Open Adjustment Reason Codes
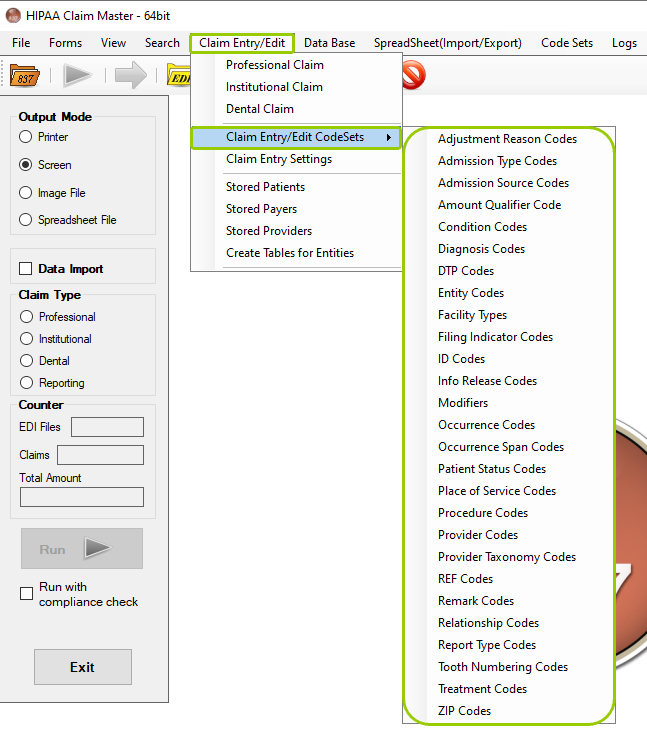 (508, 139)
